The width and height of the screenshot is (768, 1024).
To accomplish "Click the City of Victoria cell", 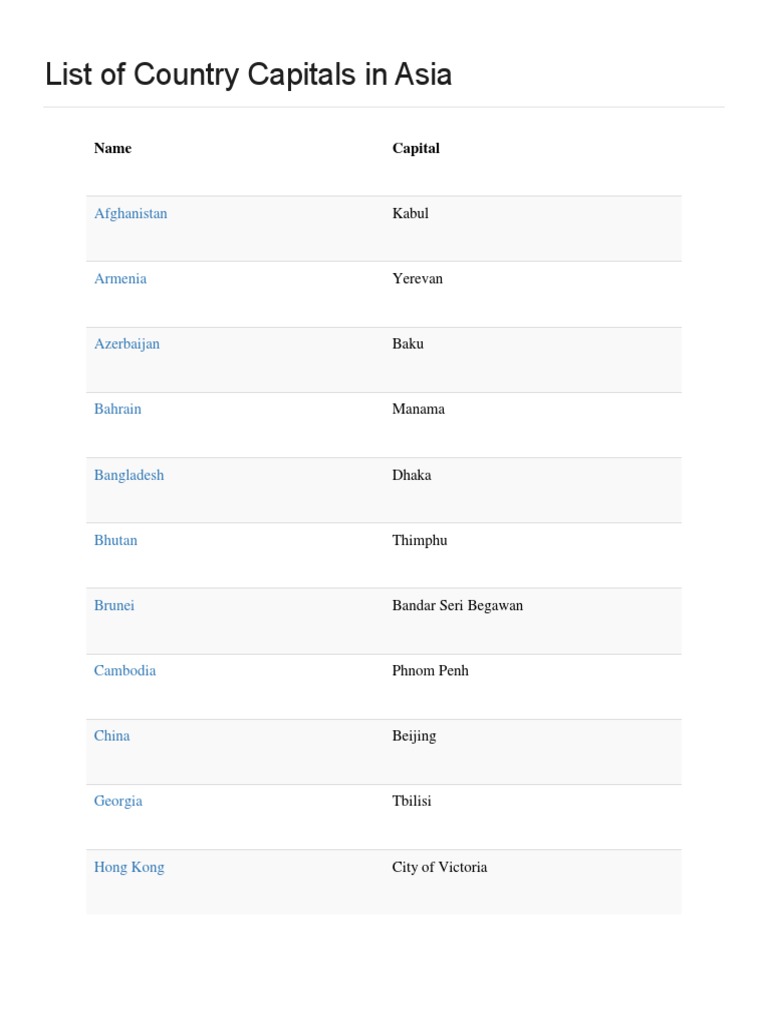I will (x=439, y=867).
